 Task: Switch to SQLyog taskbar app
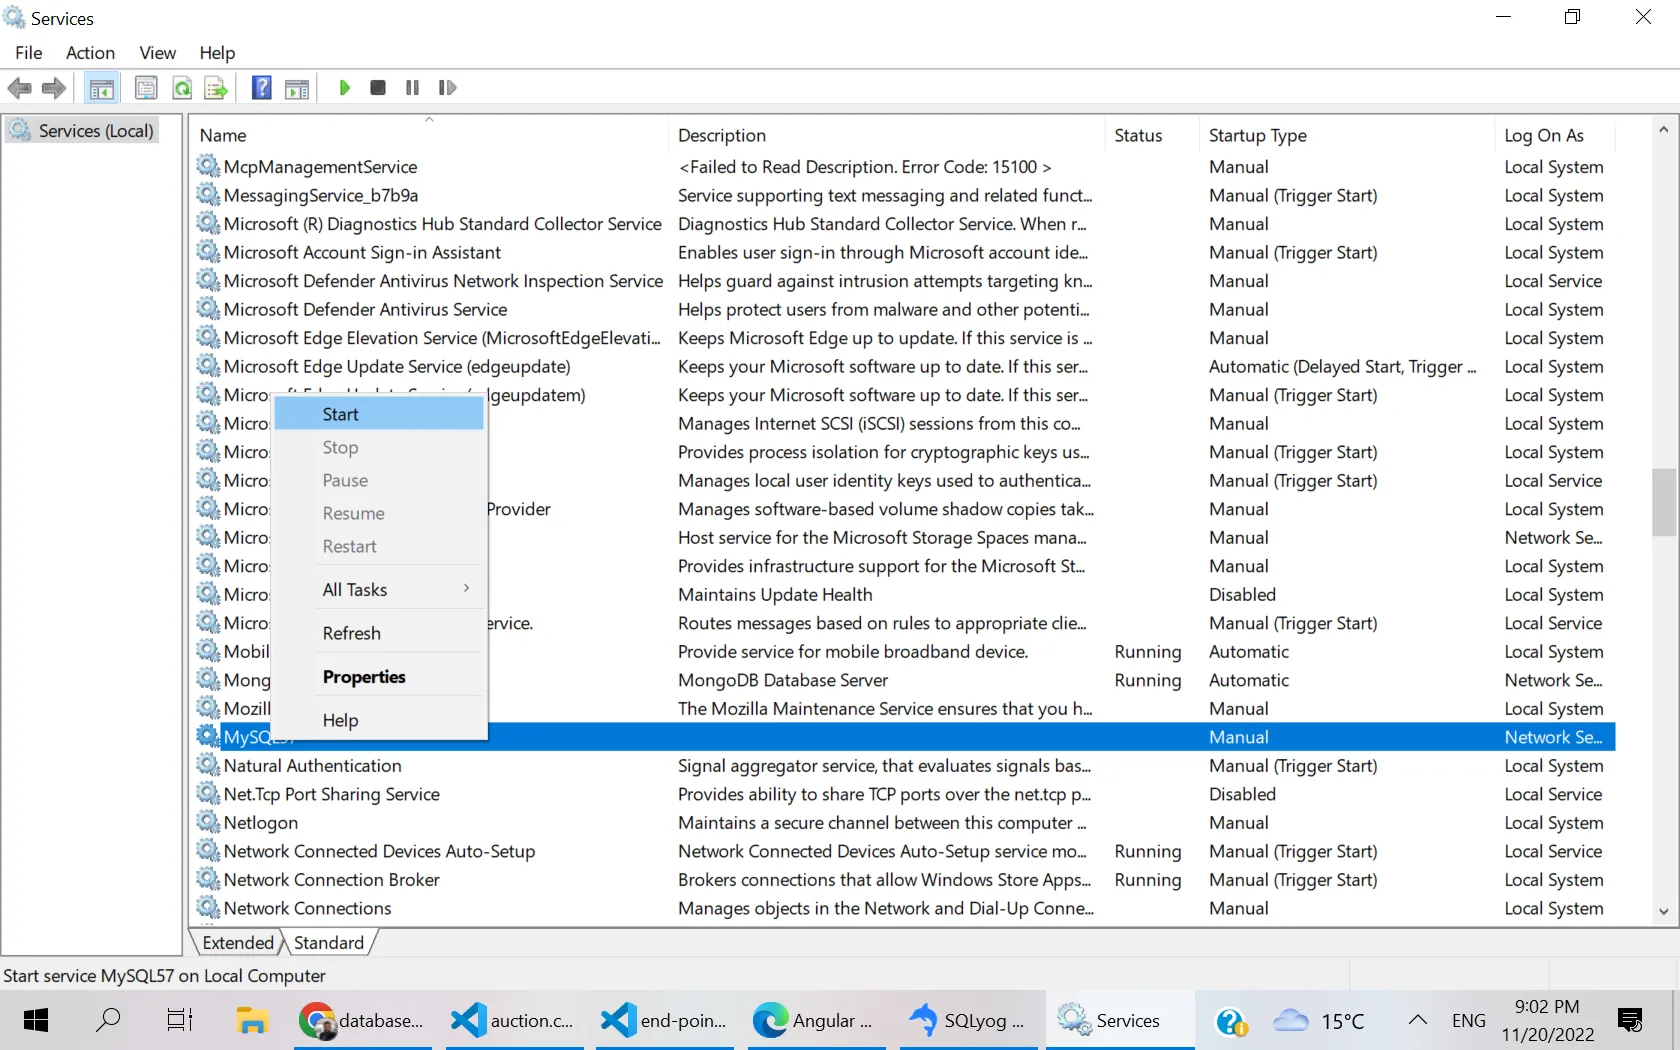pos(968,1020)
